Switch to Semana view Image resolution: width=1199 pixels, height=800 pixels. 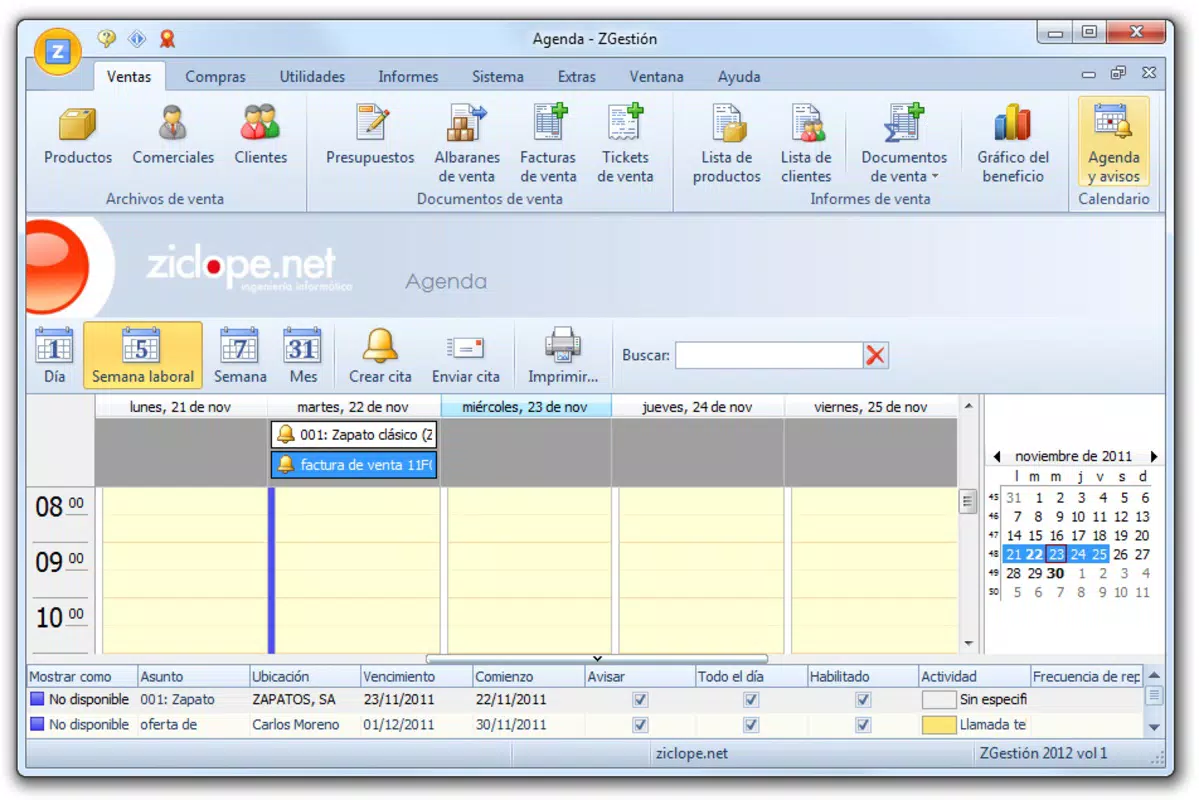[240, 355]
